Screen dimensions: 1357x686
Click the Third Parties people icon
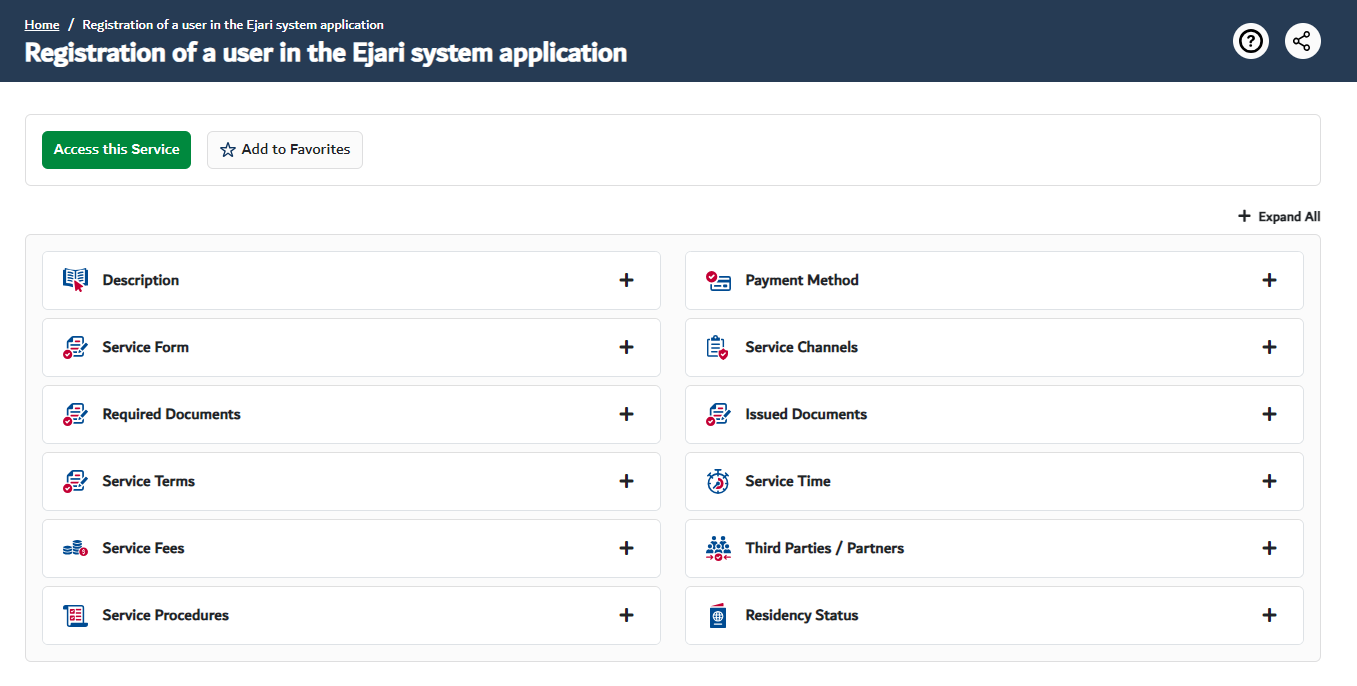point(718,548)
